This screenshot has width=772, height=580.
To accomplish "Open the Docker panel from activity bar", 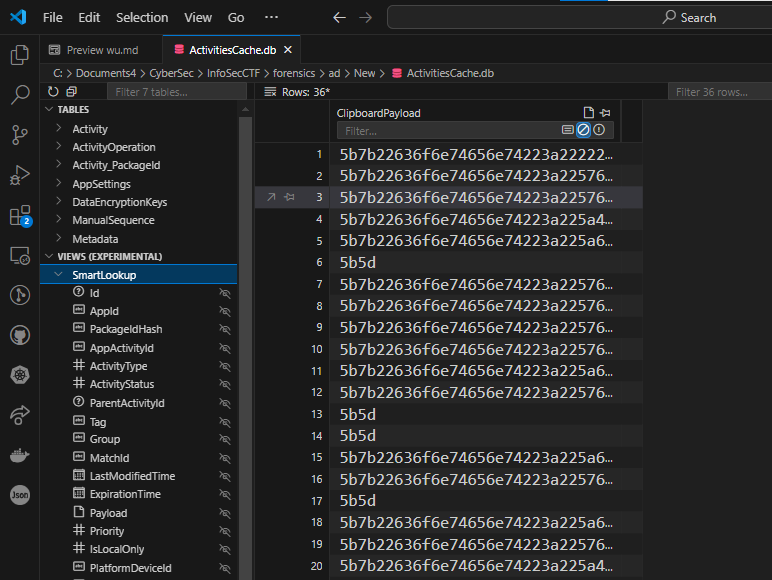I will click(x=19, y=455).
